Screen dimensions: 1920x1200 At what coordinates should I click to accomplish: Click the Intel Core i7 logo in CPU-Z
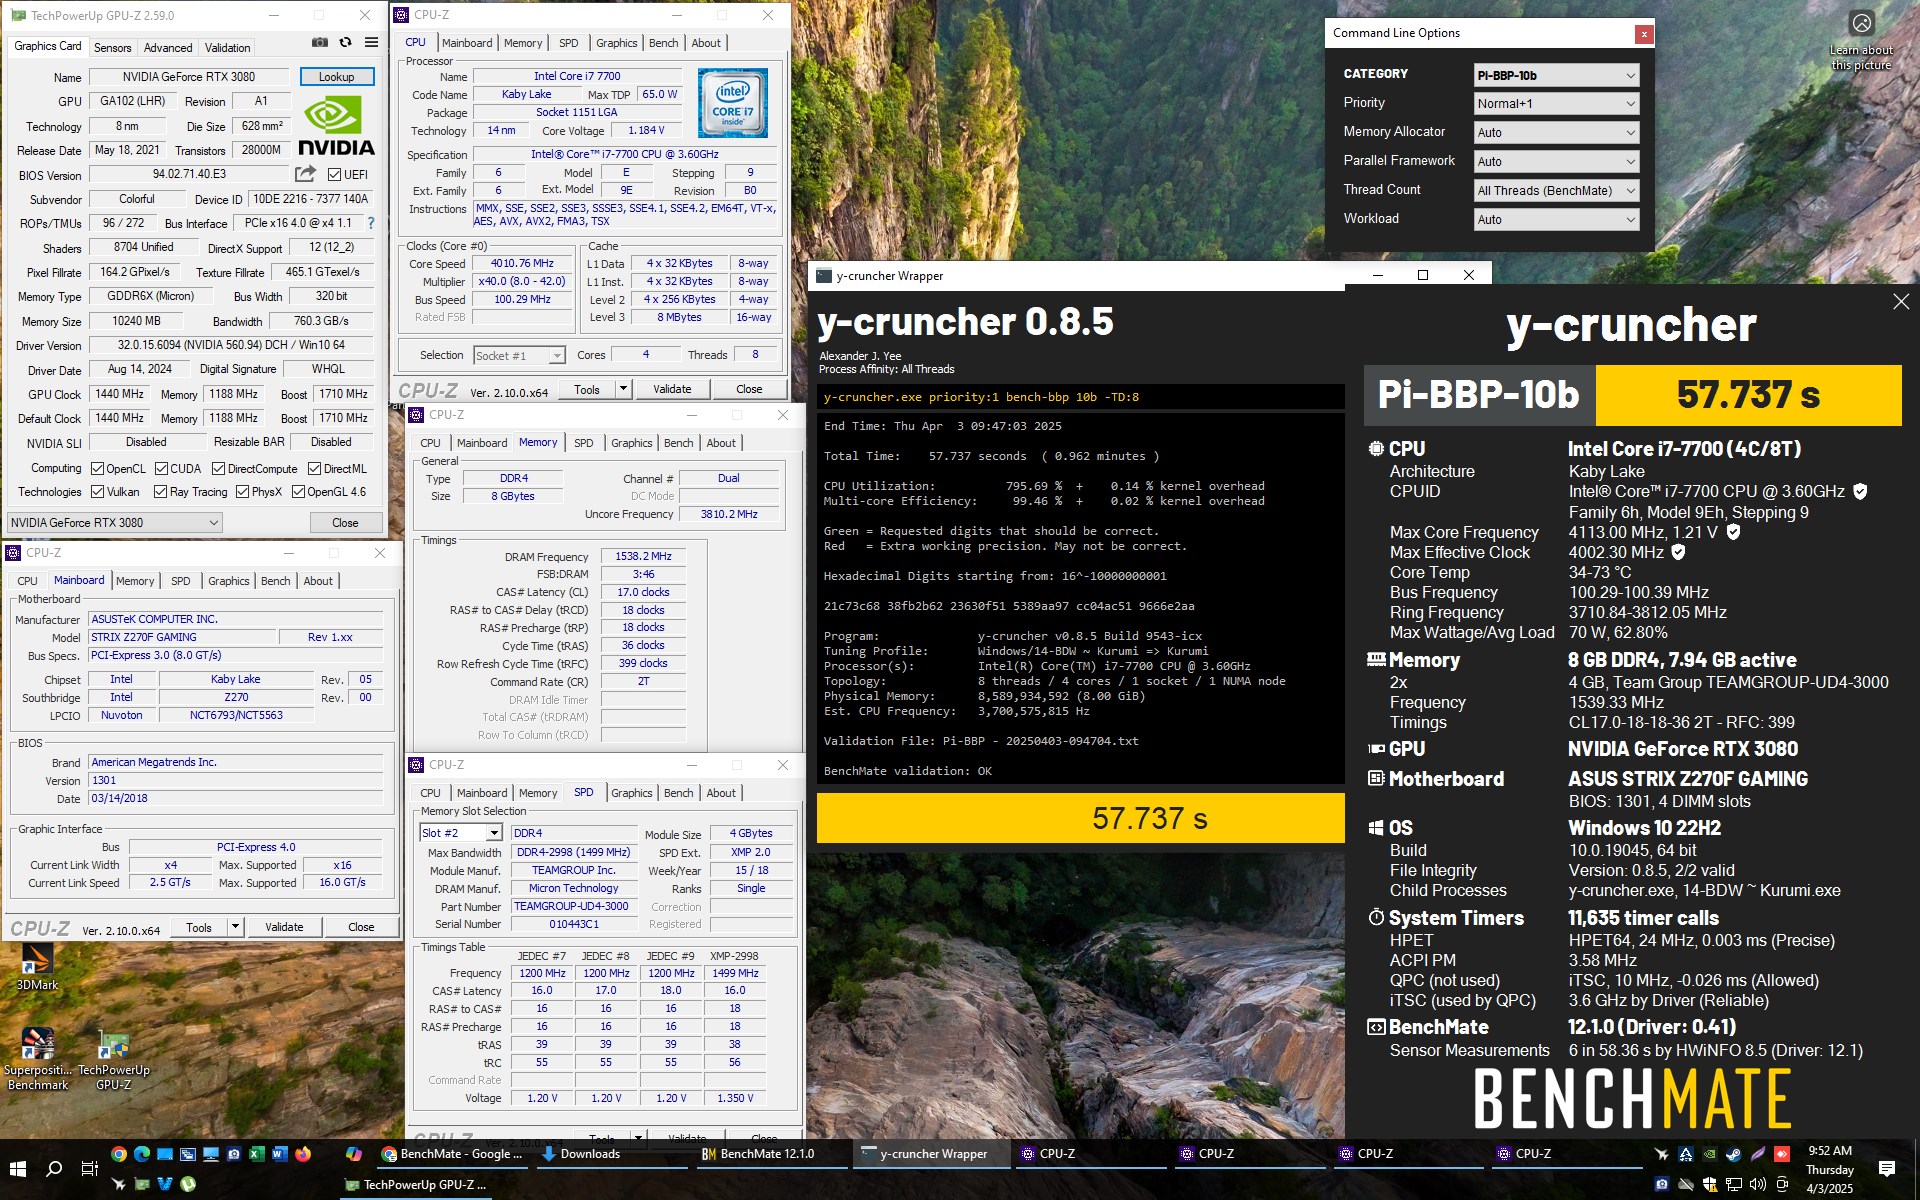click(732, 103)
